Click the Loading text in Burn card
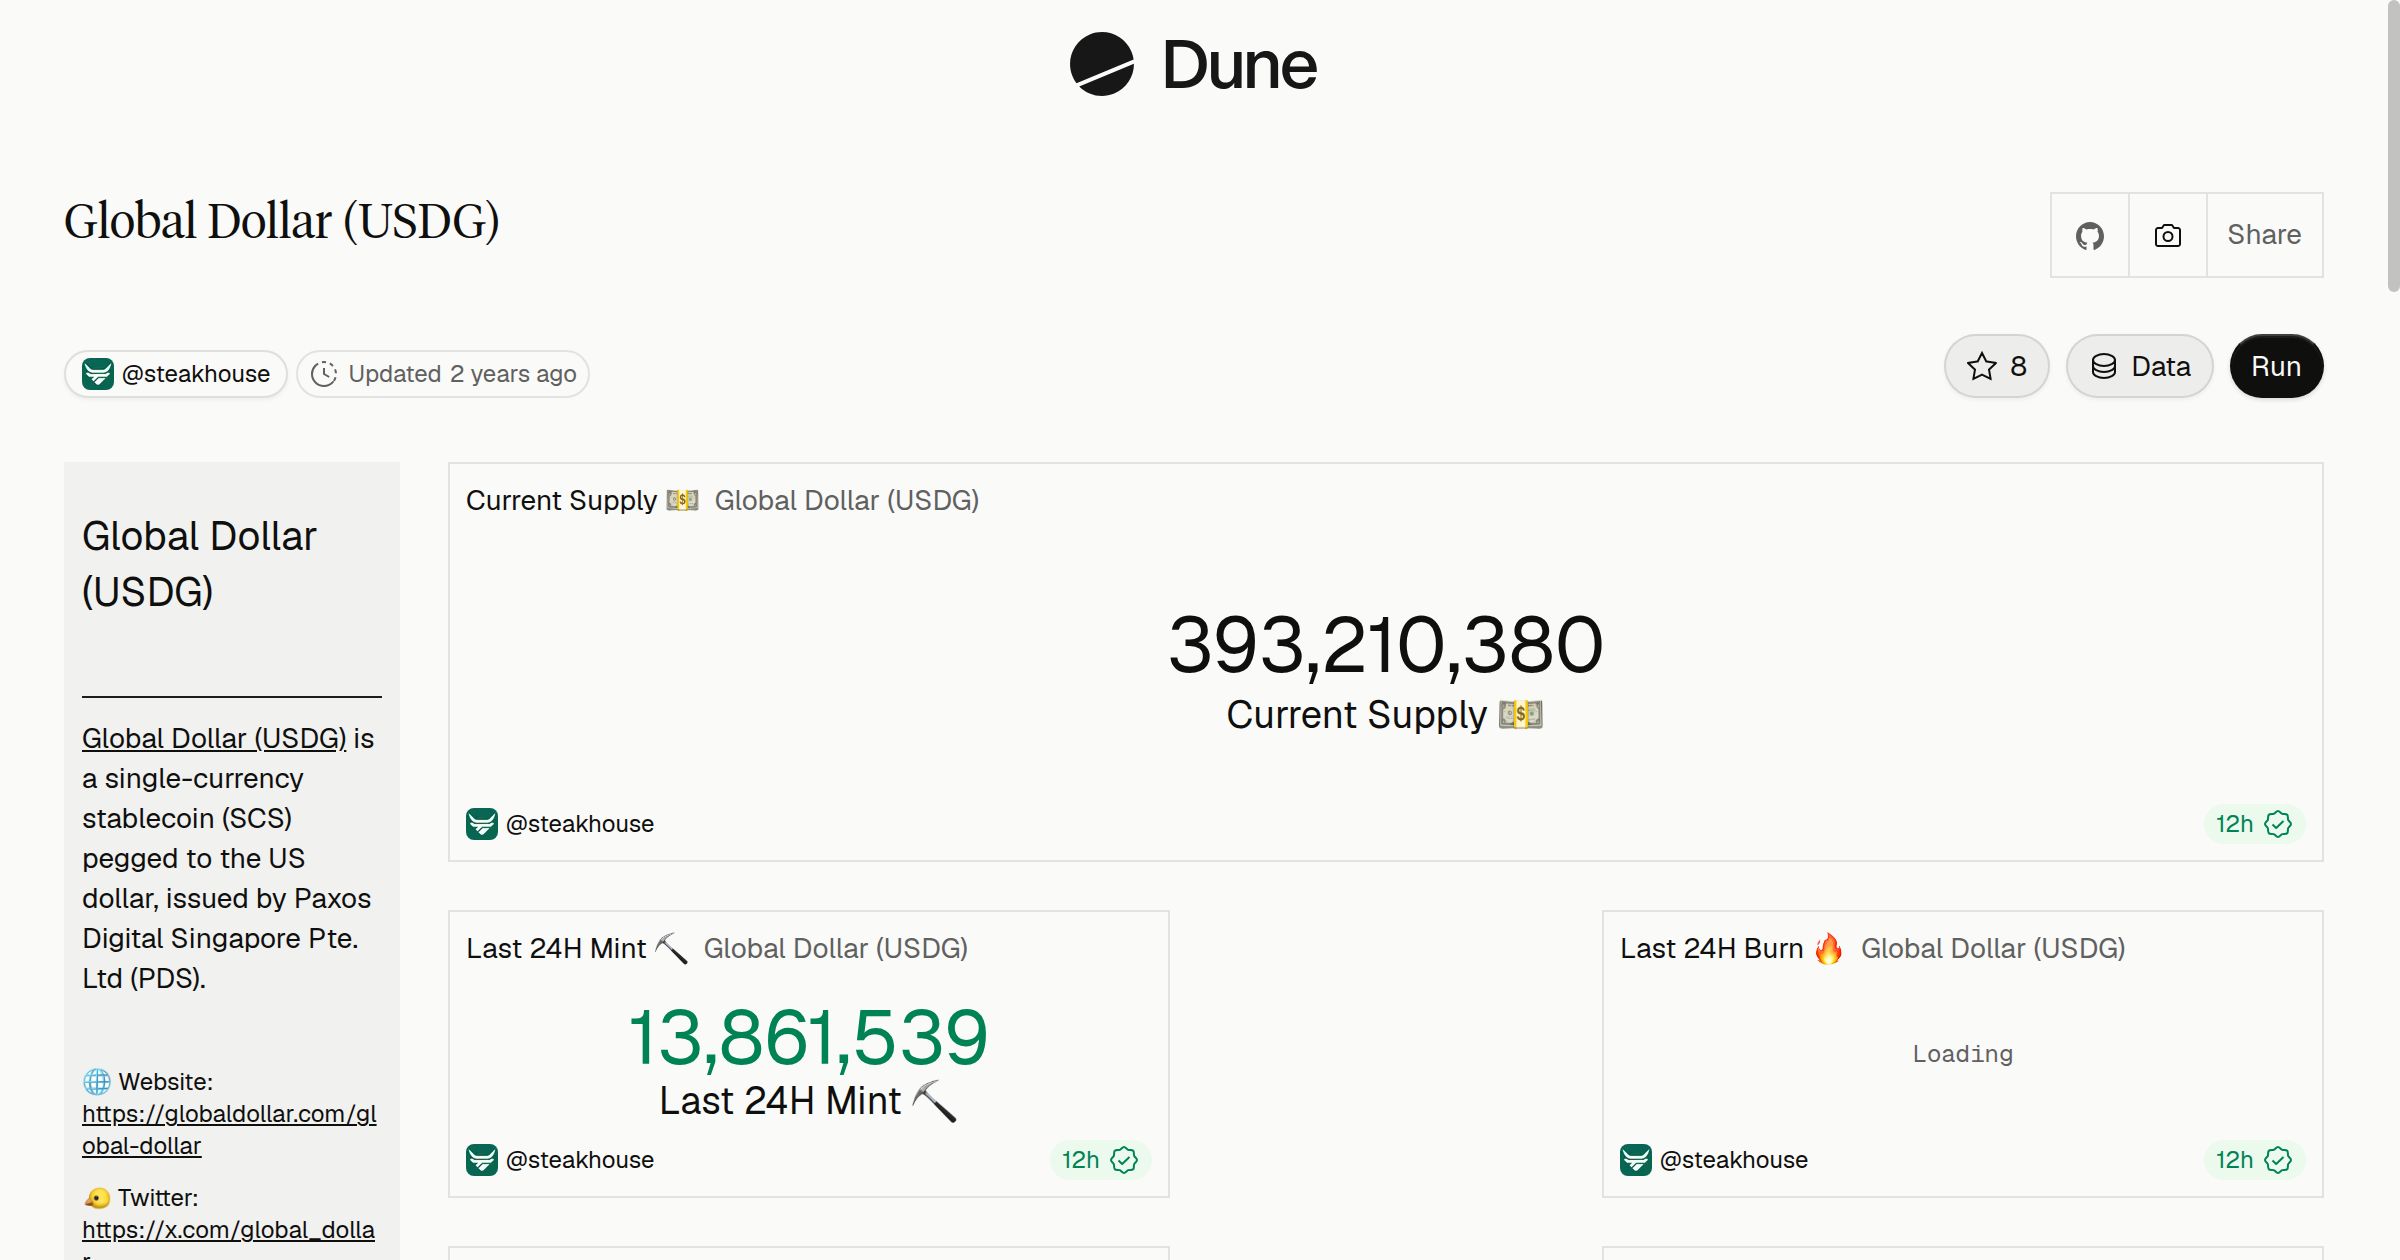This screenshot has width=2400, height=1260. 1962,1054
